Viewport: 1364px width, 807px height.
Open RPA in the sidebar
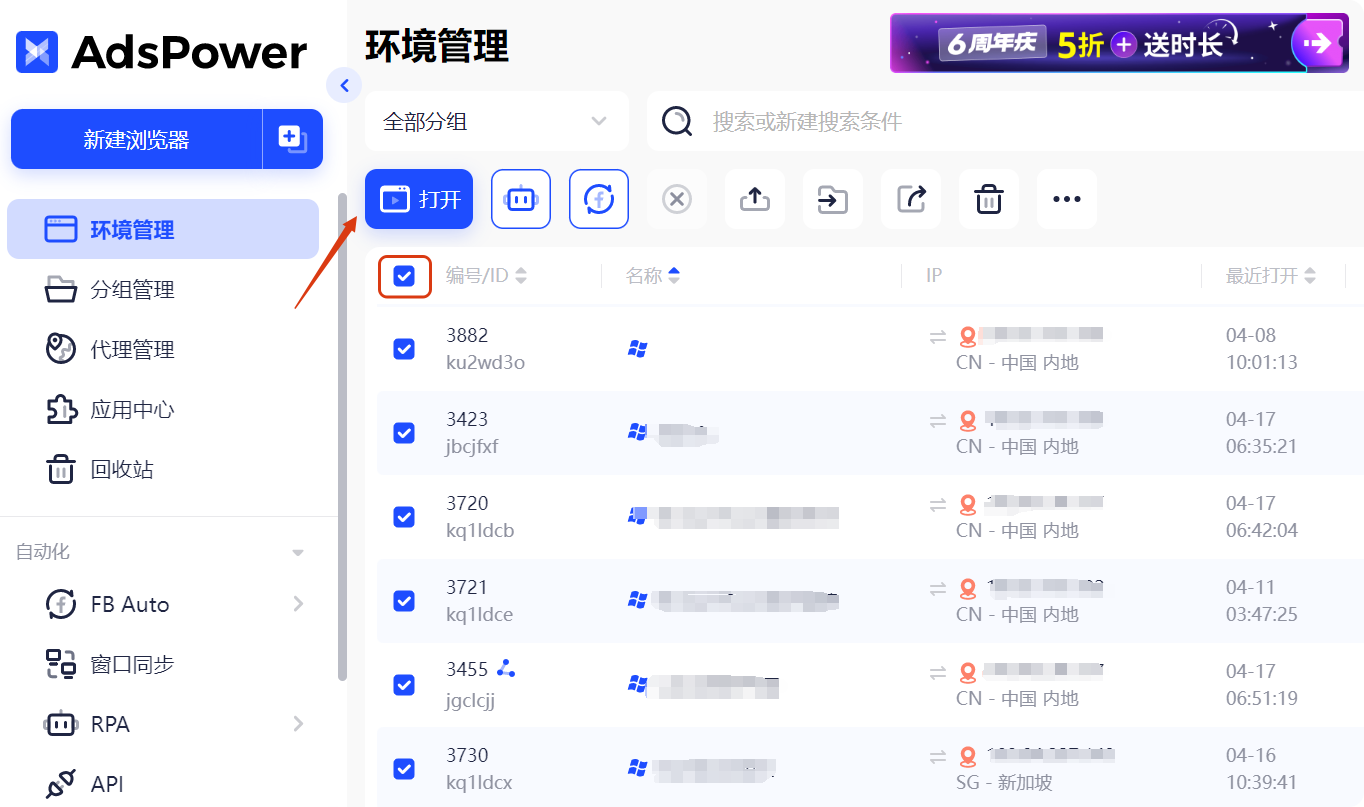pyautogui.click(x=163, y=724)
